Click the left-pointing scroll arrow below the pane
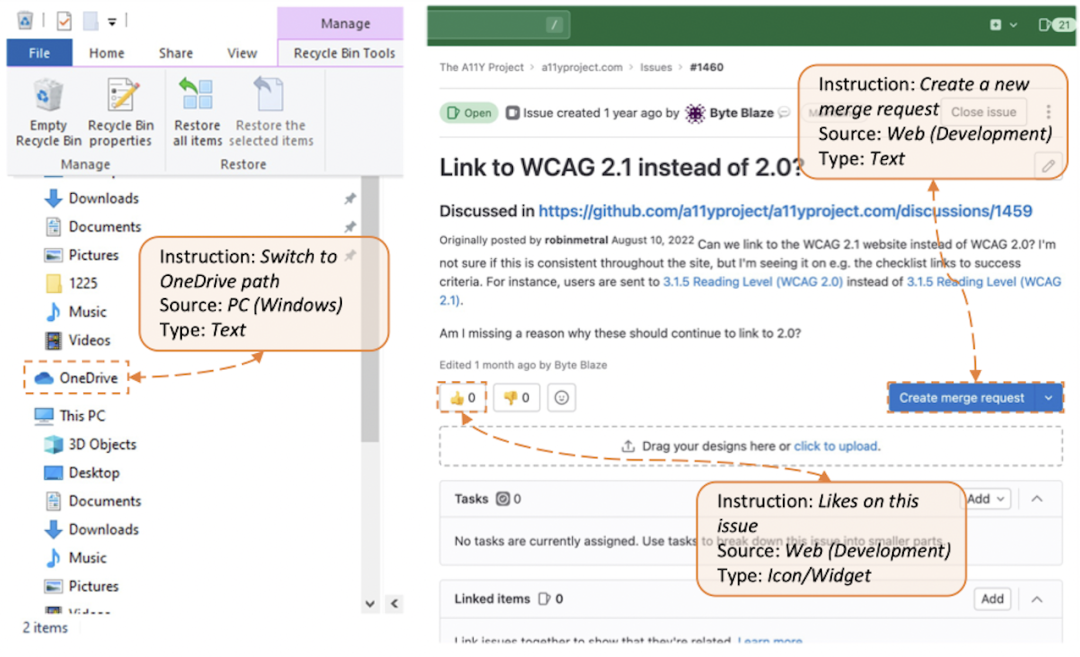Screen dimensions: 1080x657 tap(394, 604)
